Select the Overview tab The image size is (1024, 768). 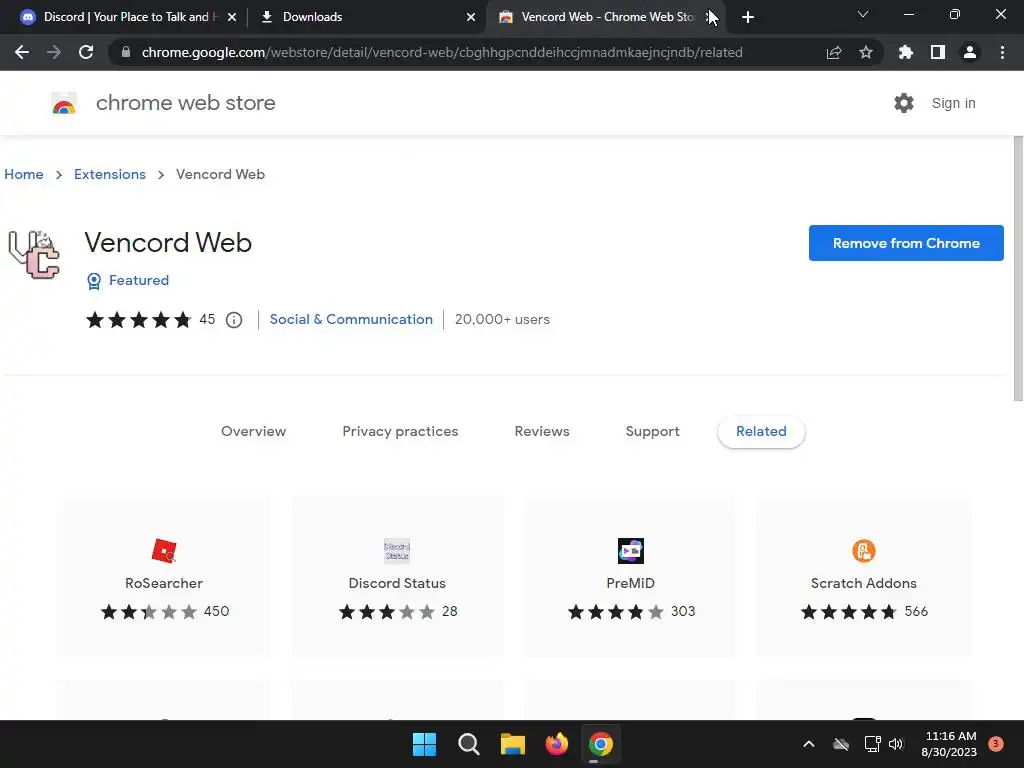coord(253,431)
